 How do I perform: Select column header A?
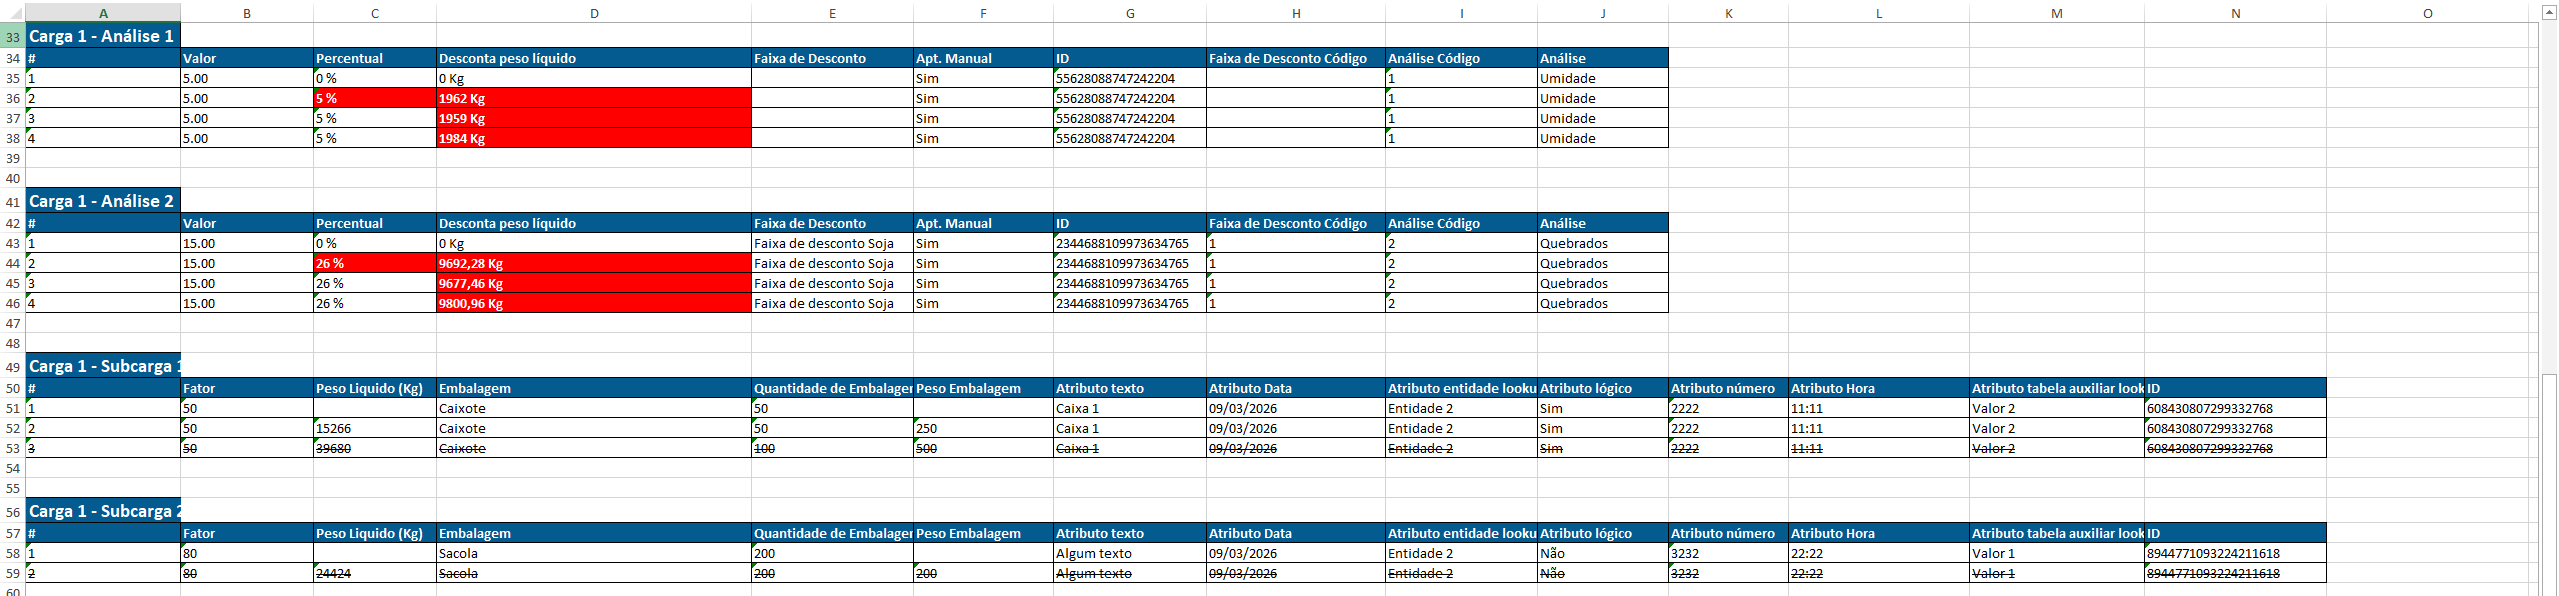pyautogui.click(x=103, y=13)
